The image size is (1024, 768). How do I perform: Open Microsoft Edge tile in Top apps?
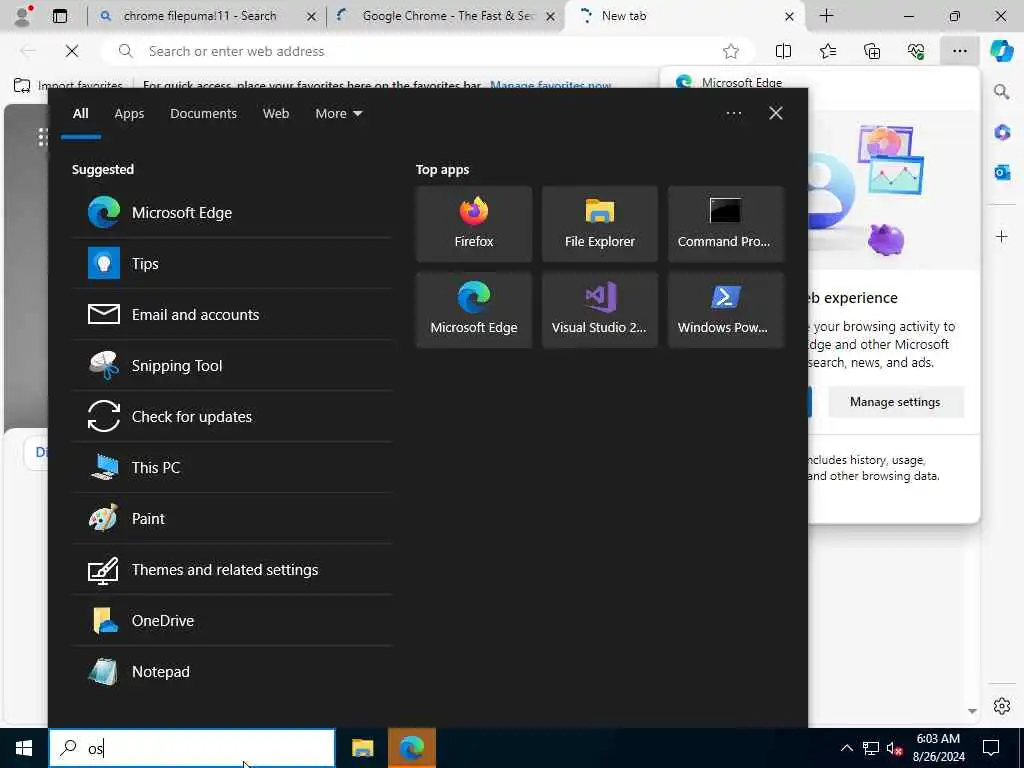pos(473,310)
